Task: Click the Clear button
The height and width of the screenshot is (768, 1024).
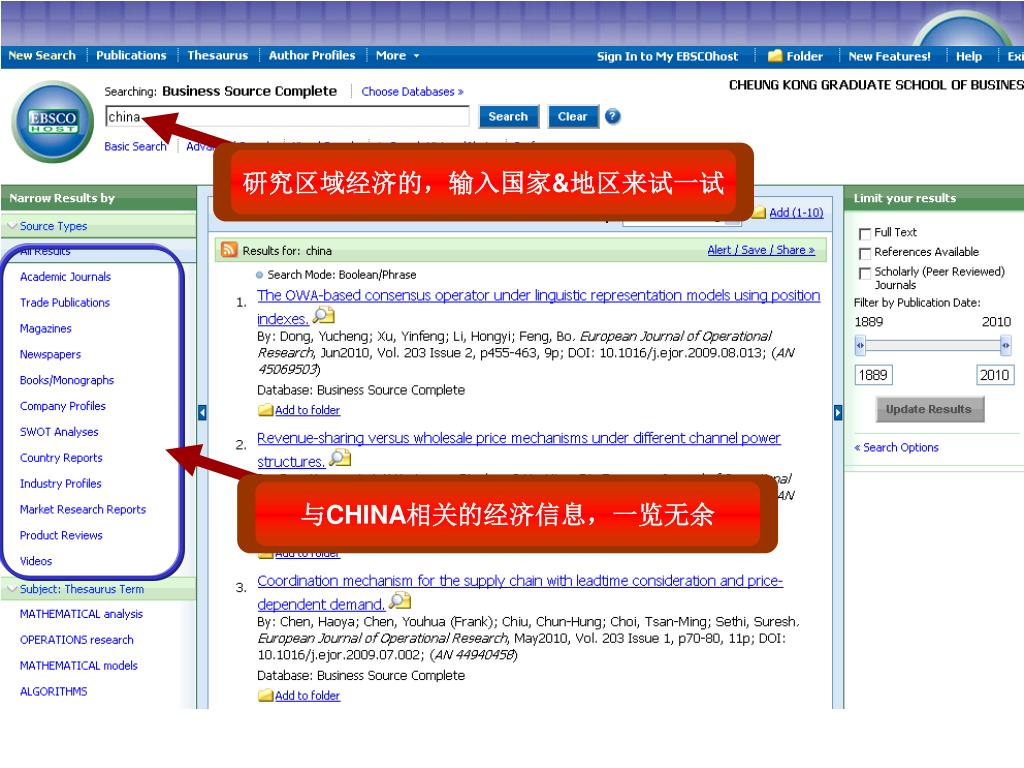Action: pos(573,116)
